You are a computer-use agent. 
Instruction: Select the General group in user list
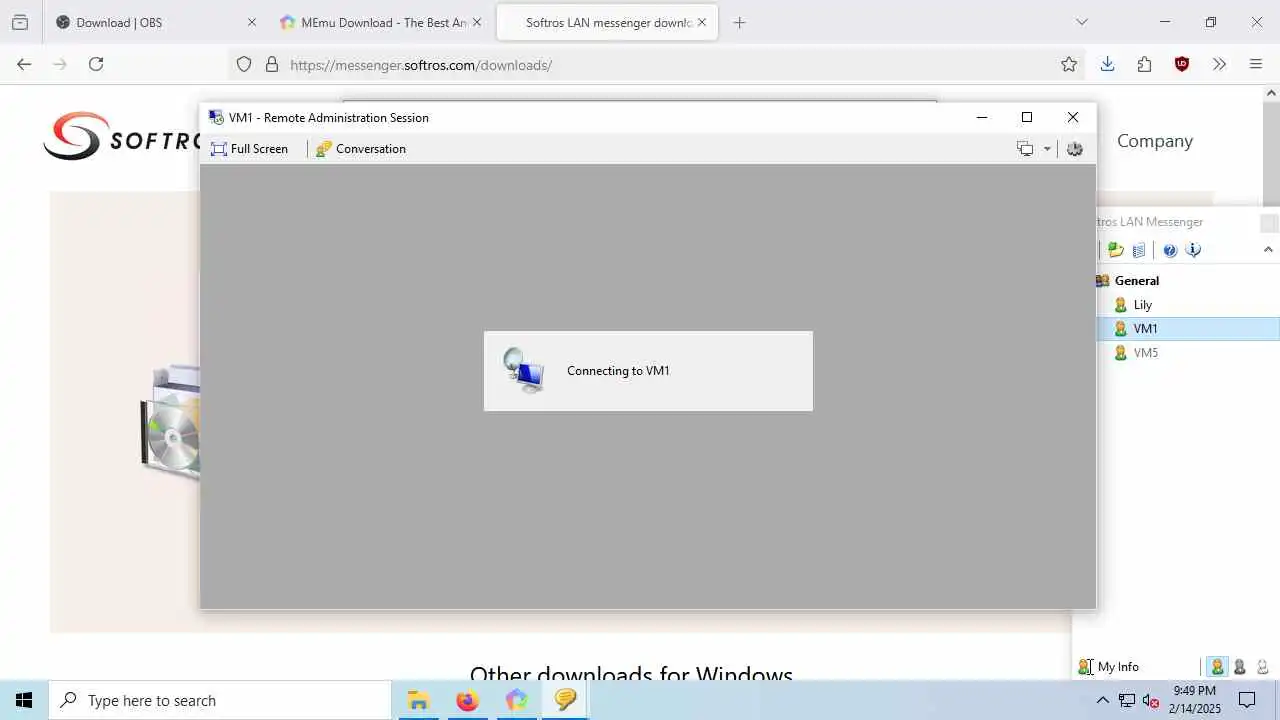pos(1137,281)
